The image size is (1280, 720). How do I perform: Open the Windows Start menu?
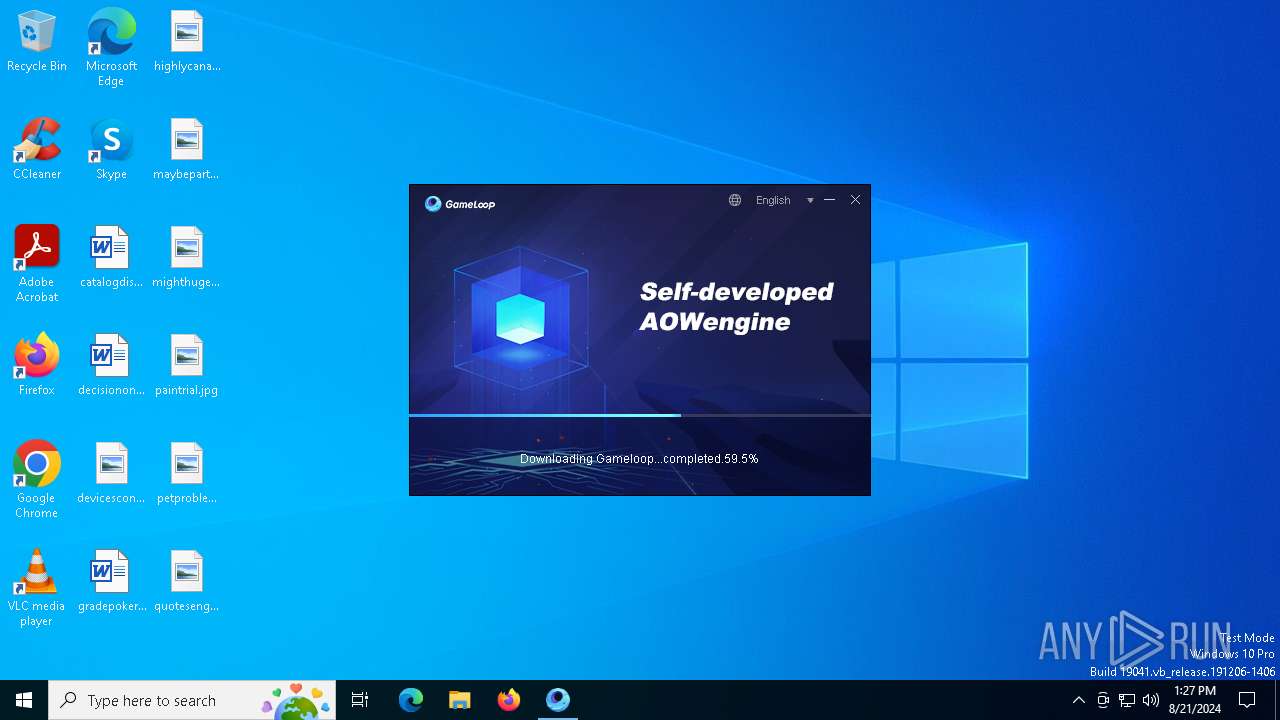pyautogui.click(x=24, y=700)
